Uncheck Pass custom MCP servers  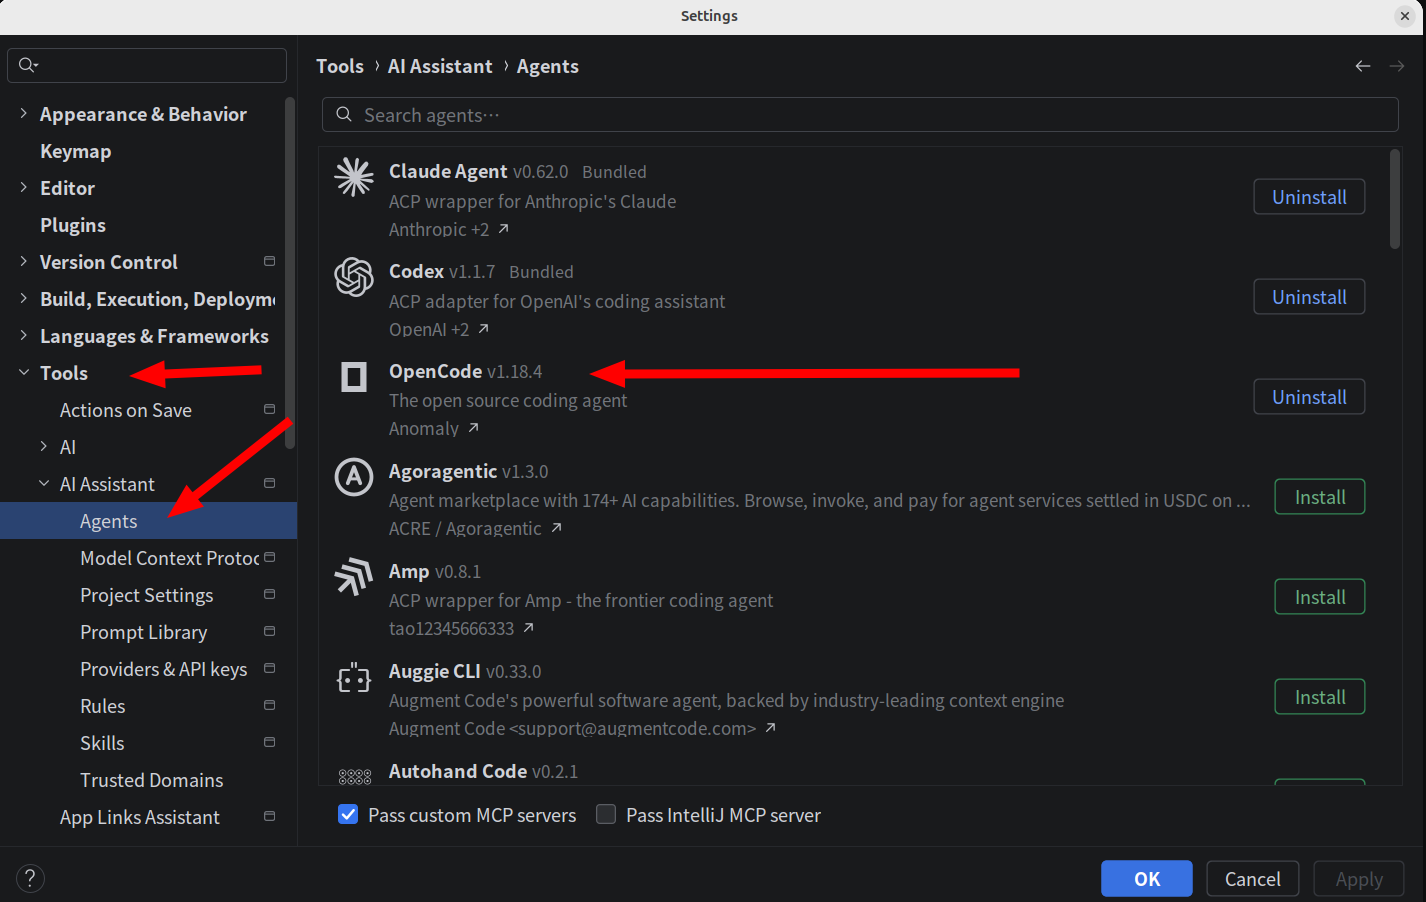pos(348,814)
